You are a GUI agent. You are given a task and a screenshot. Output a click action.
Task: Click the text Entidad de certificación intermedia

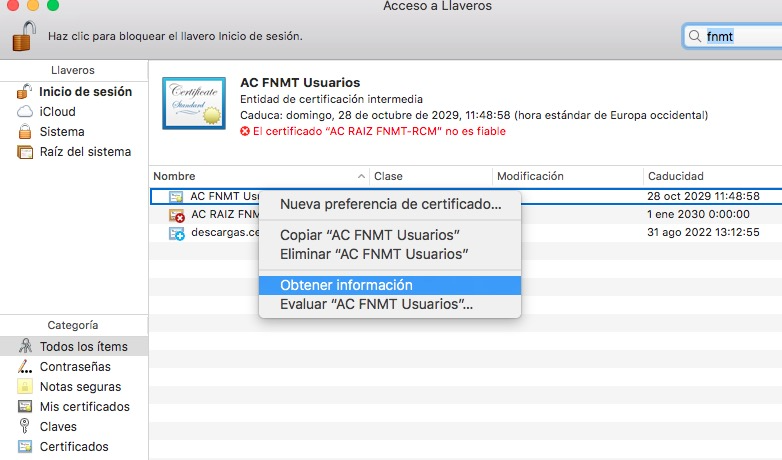tap(331, 99)
